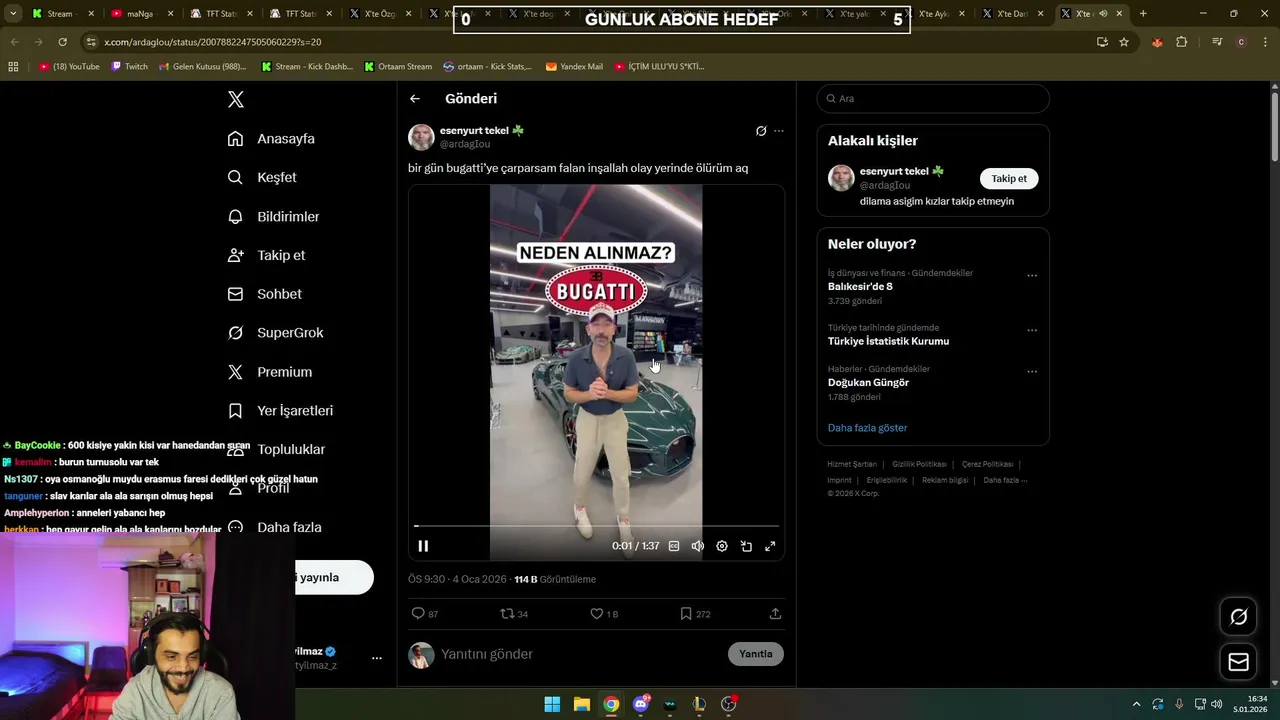
Task: Open Bildirimler notifications
Action: click(273, 216)
